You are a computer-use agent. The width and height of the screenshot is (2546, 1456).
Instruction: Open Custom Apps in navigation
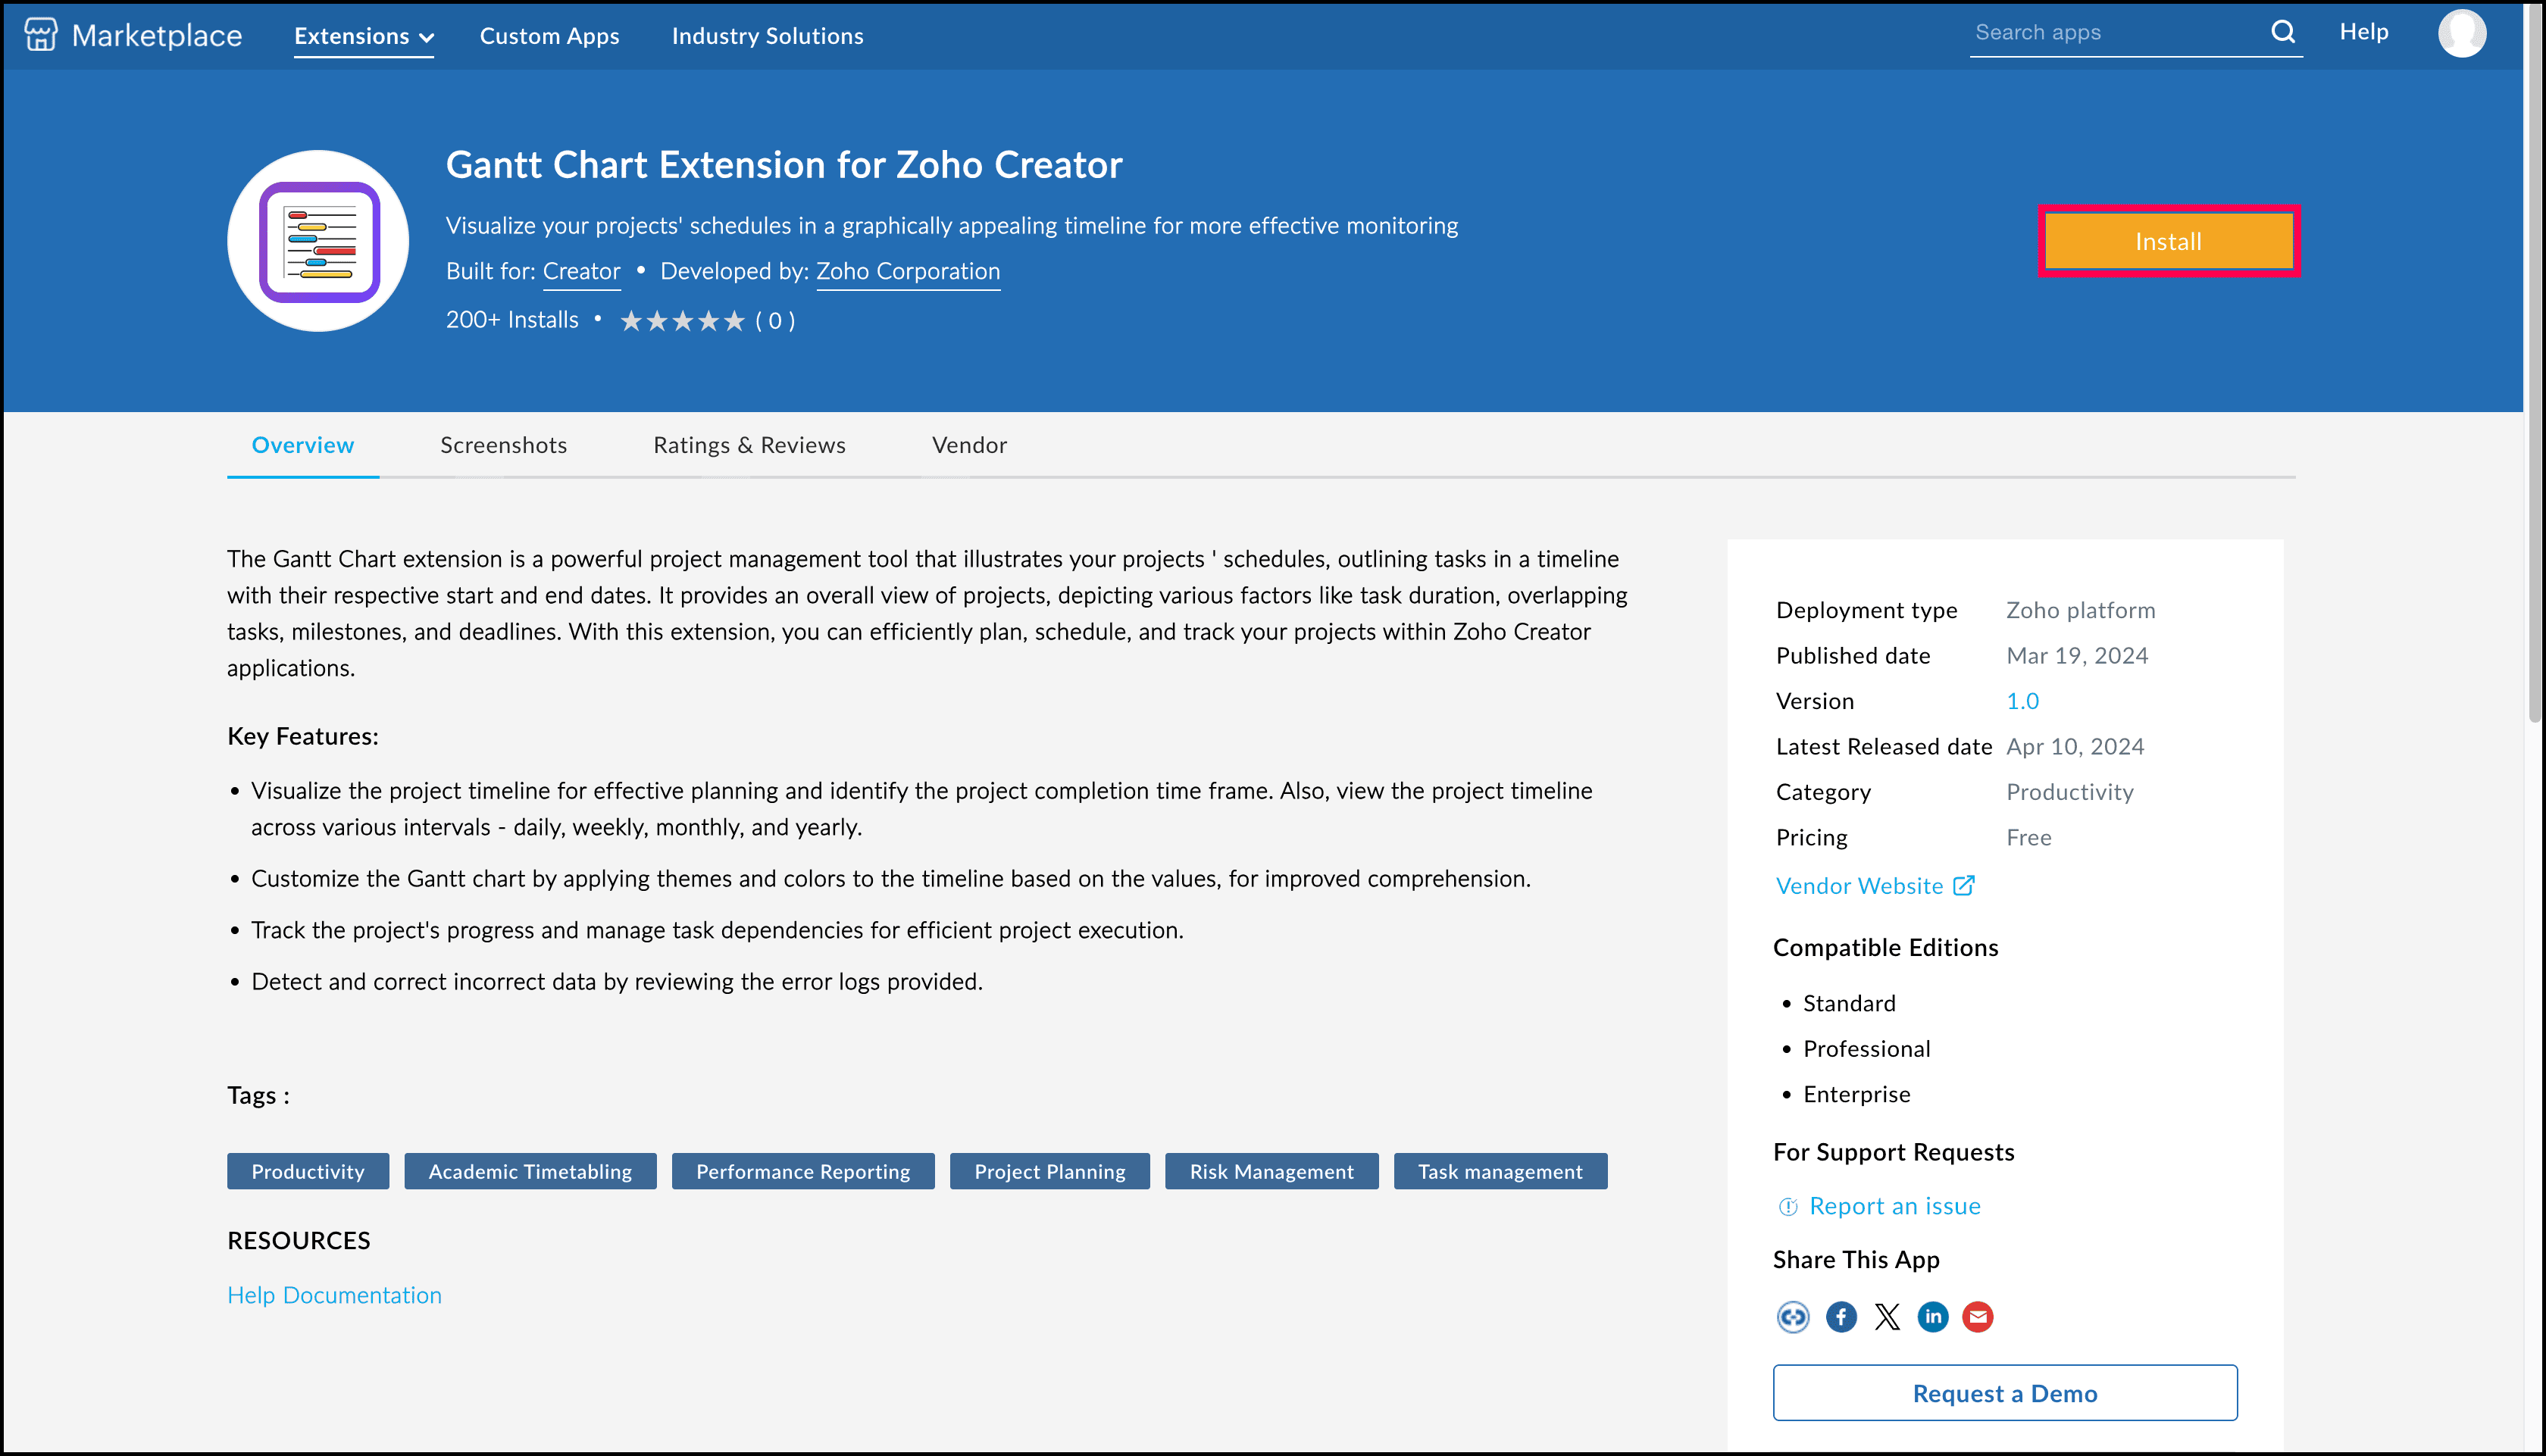550,36
